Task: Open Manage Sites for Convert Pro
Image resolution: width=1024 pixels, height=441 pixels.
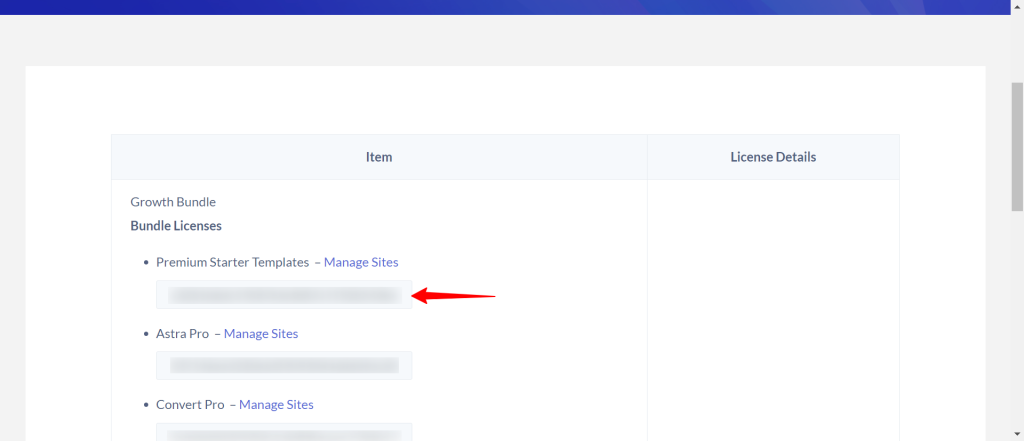Action: 276,404
